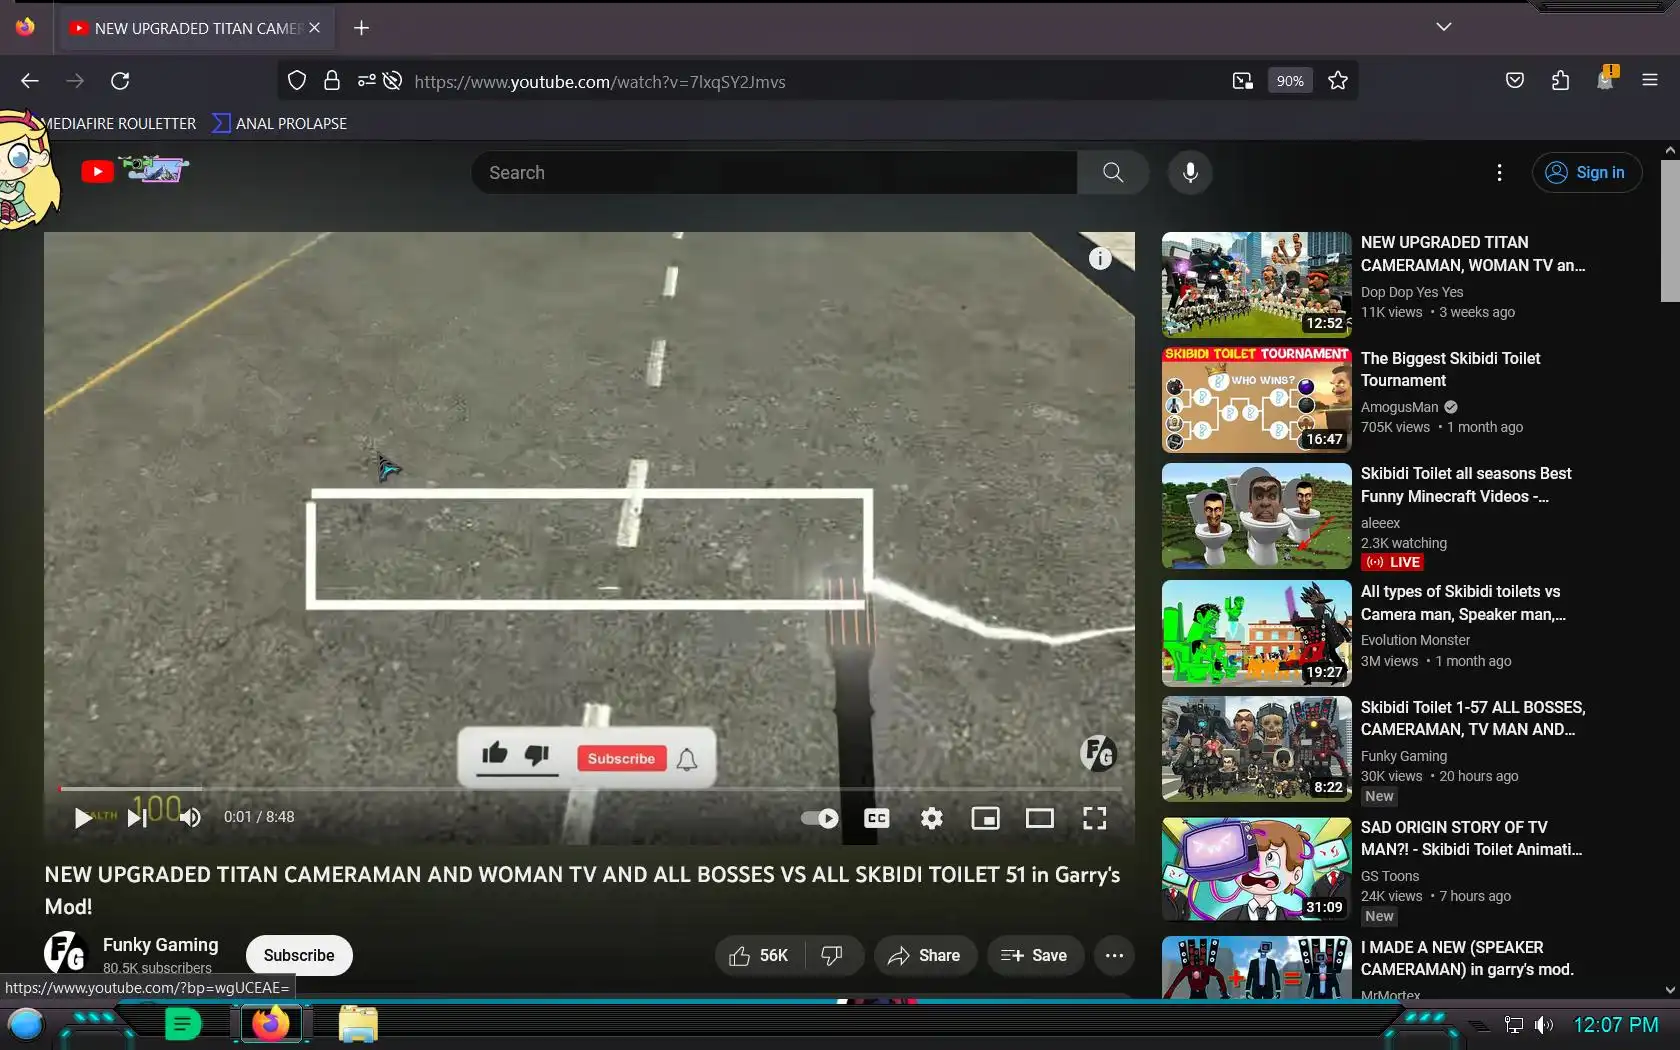Select the NEW UPGRADED TITAN CAMER tab
Viewport: 1680px width, 1050px height.
pyautogui.click(x=196, y=28)
